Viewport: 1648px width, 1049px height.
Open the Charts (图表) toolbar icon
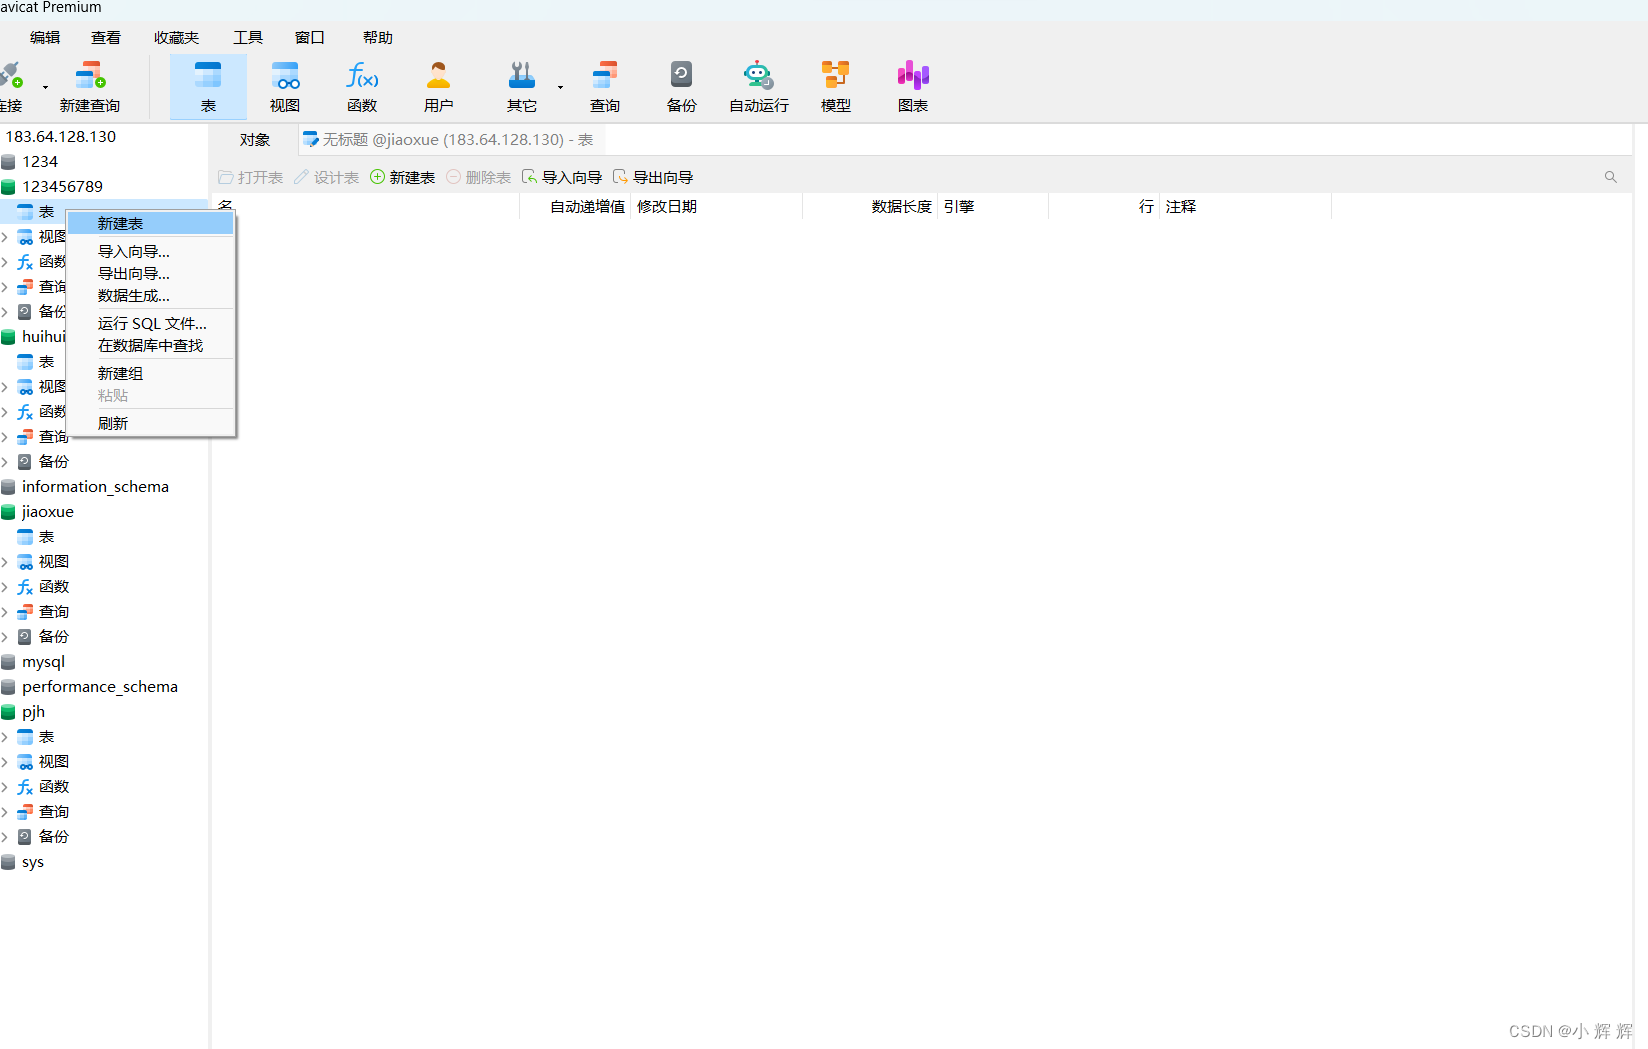point(913,86)
